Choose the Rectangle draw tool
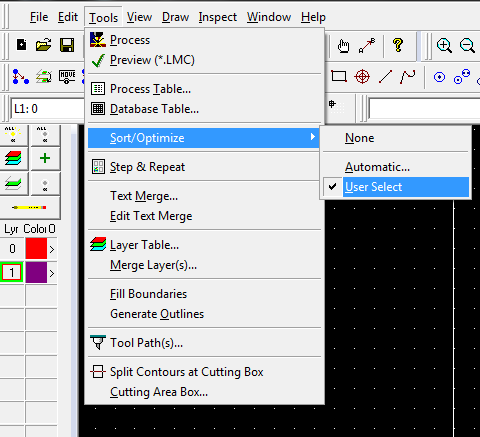 pos(339,76)
